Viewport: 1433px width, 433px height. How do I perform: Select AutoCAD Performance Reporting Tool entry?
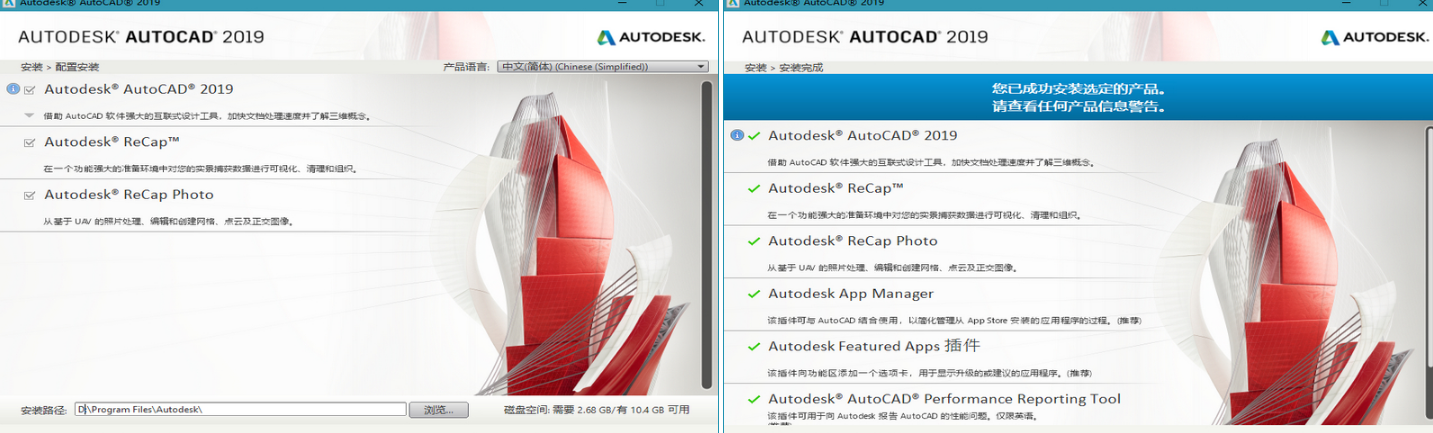(944, 399)
